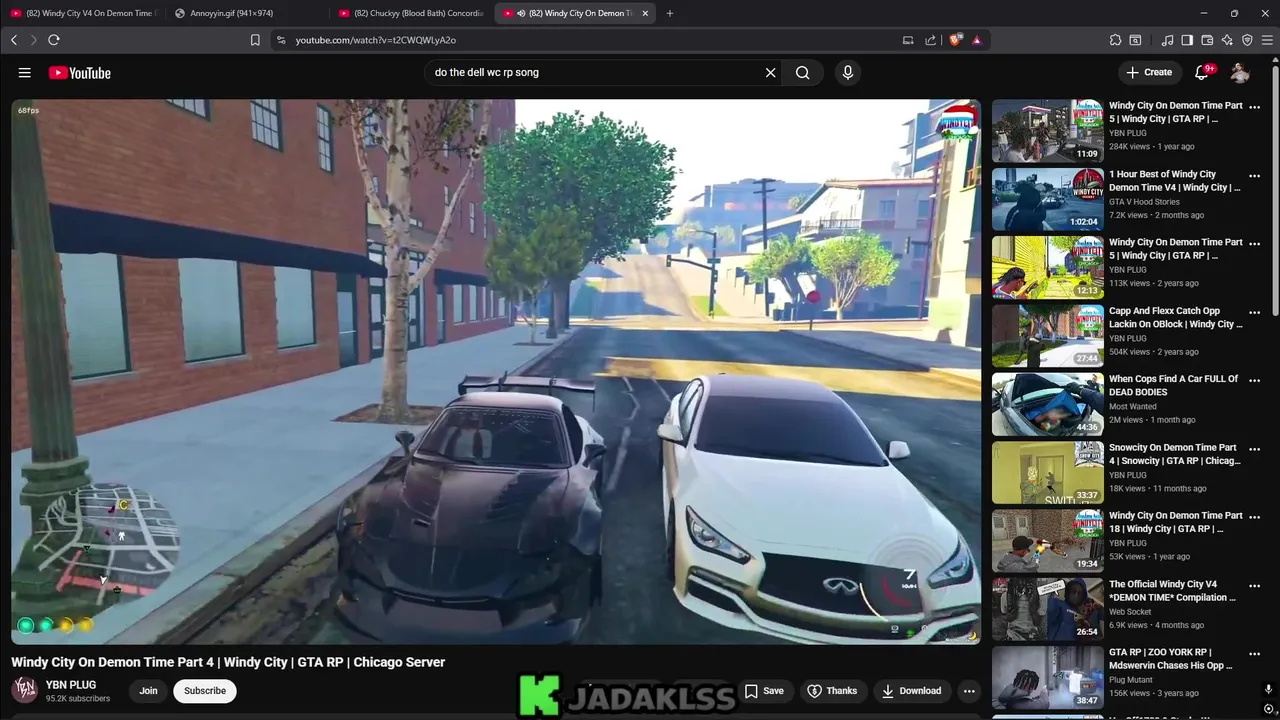
Task: Clear the search box with the X
Action: pyautogui.click(x=770, y=73)
